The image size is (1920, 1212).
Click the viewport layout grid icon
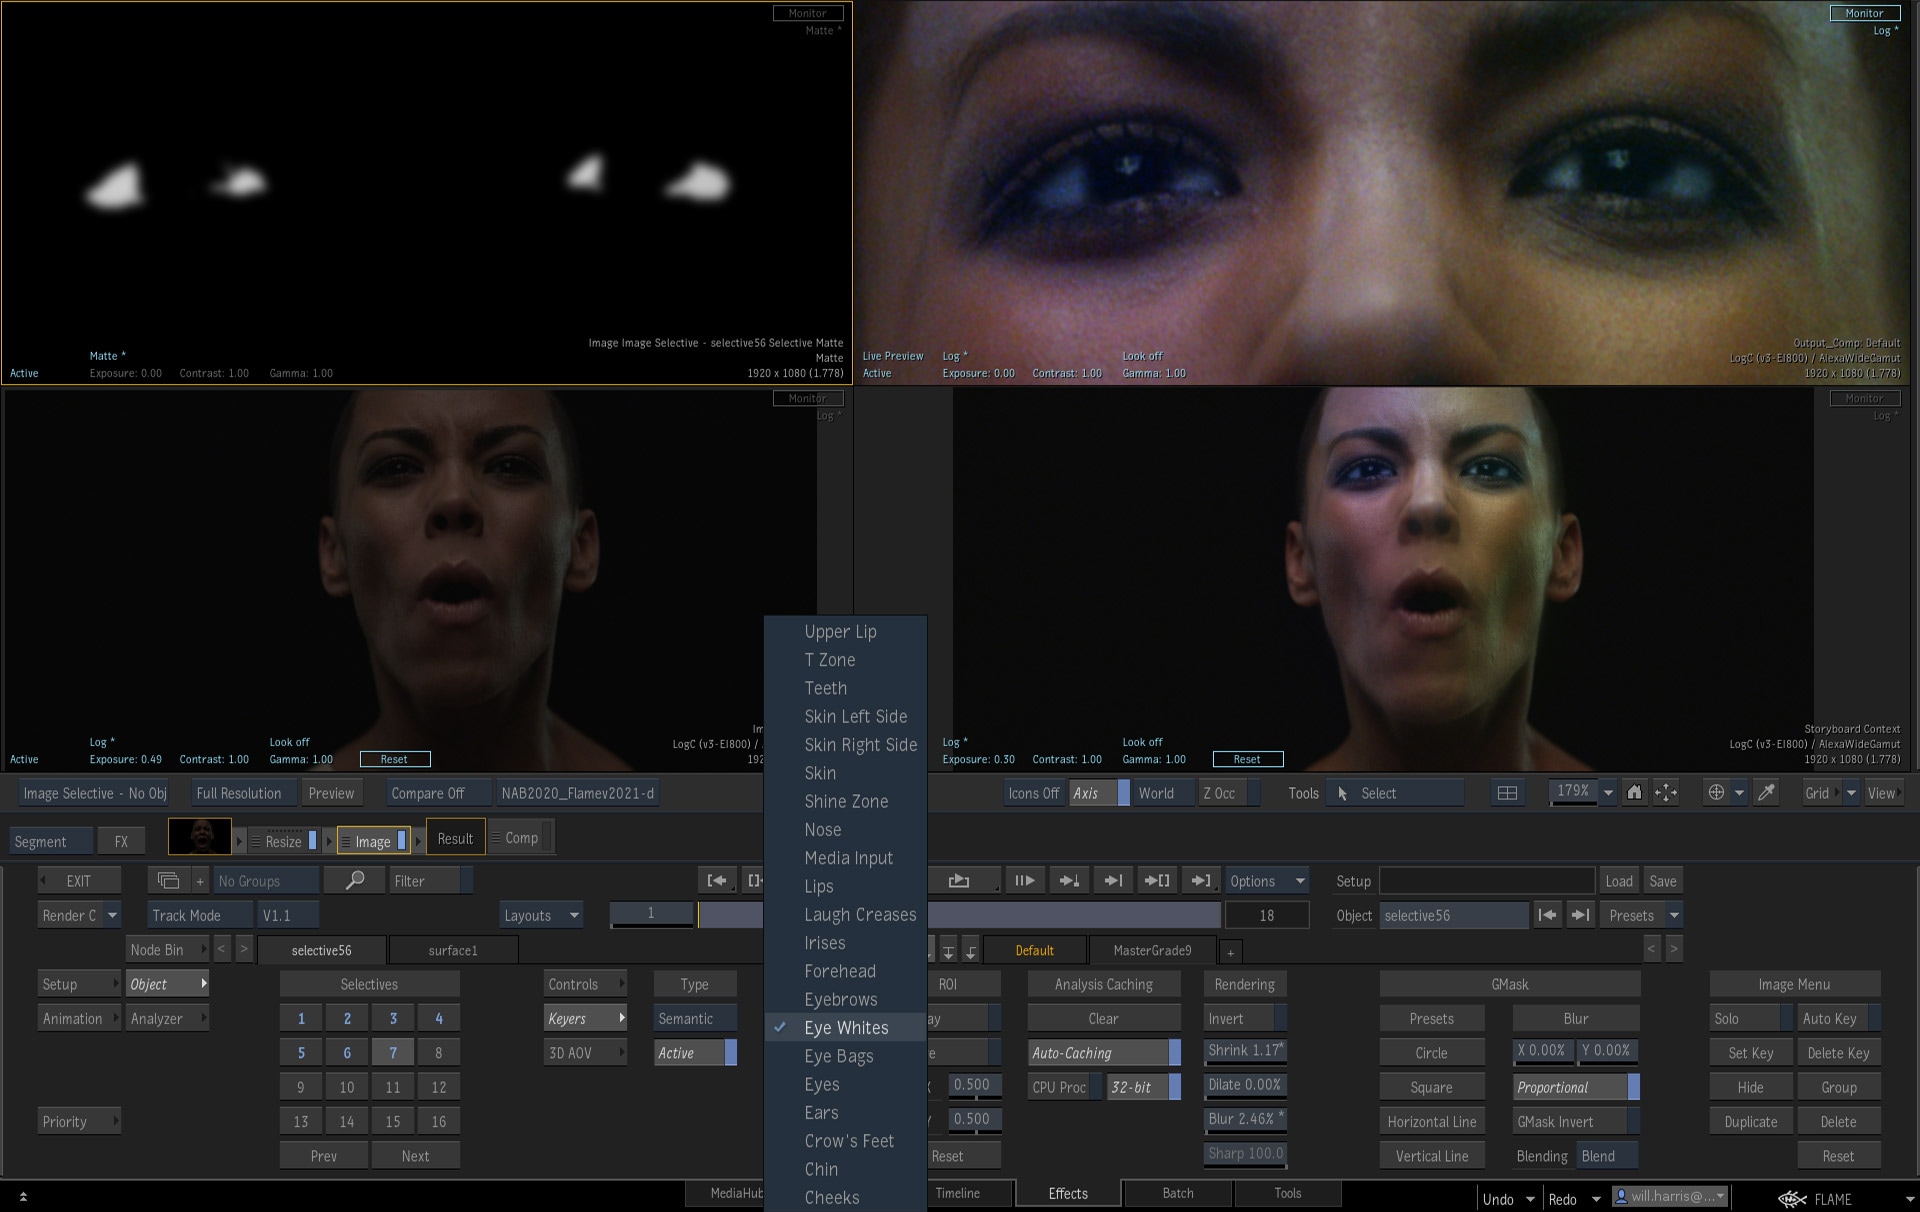tap(1507, 793)
